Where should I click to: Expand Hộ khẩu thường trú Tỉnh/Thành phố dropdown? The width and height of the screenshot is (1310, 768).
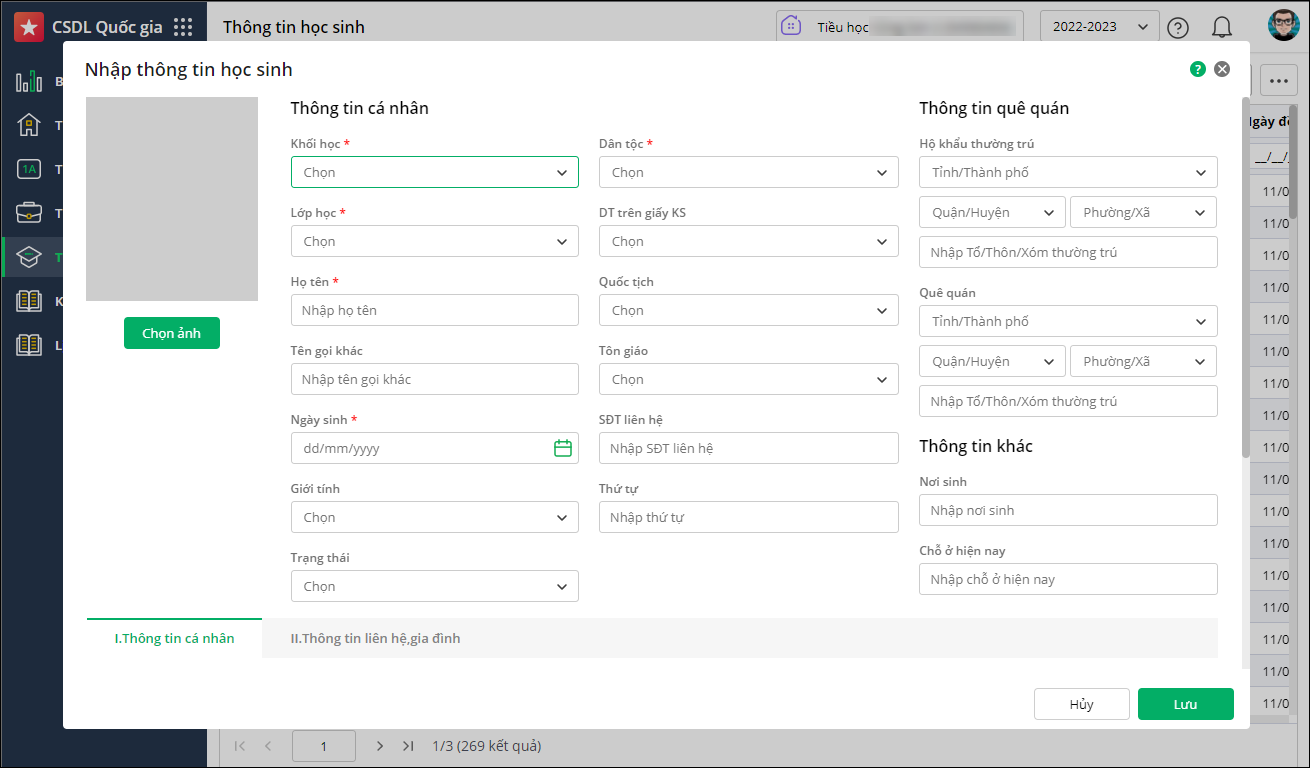(1067, 172)
